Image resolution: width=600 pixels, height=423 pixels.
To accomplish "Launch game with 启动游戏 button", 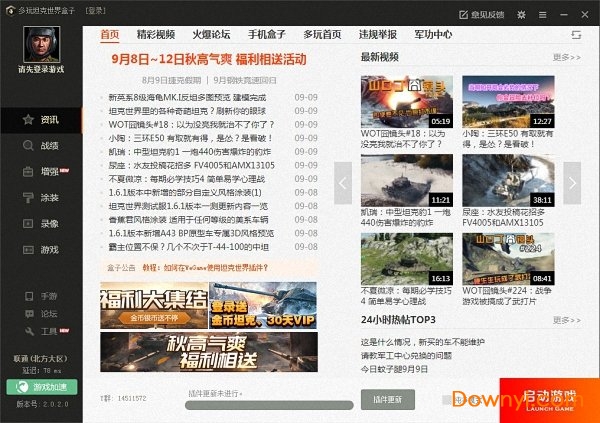I will pos(549,400).
